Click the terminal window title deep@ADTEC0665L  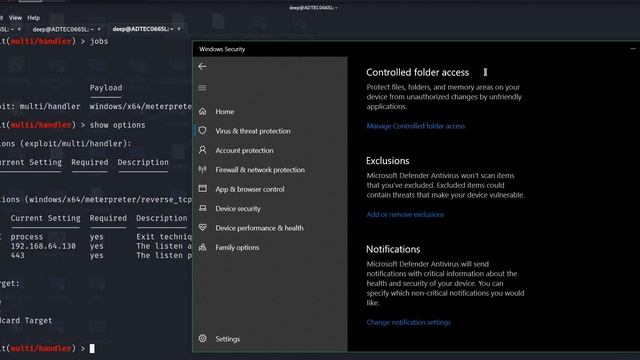(x=313, y=8)
